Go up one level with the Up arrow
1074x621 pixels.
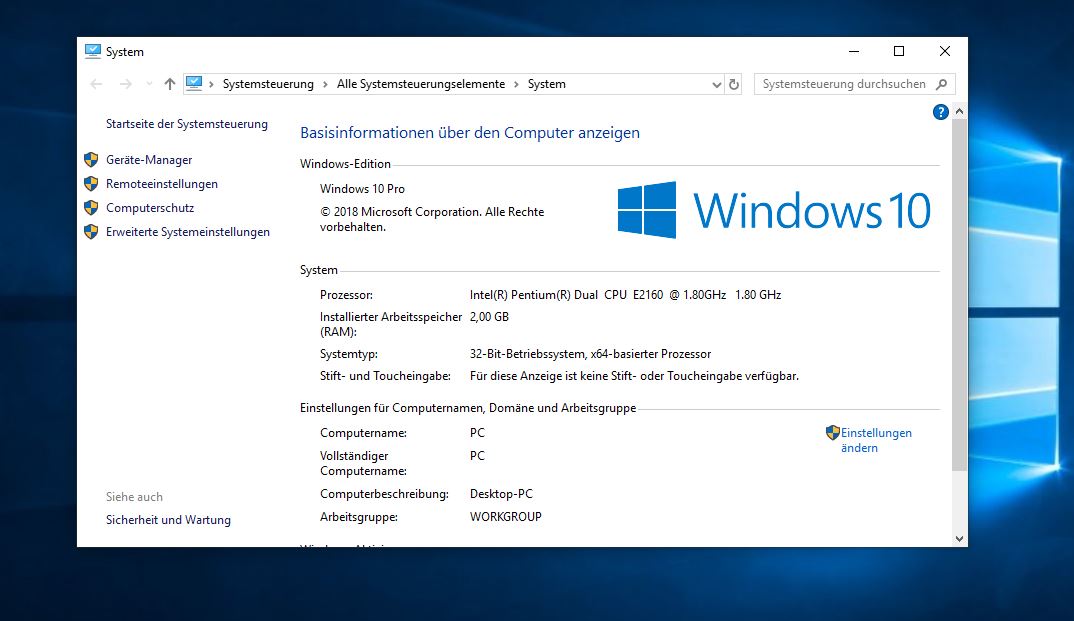[170, 84]
